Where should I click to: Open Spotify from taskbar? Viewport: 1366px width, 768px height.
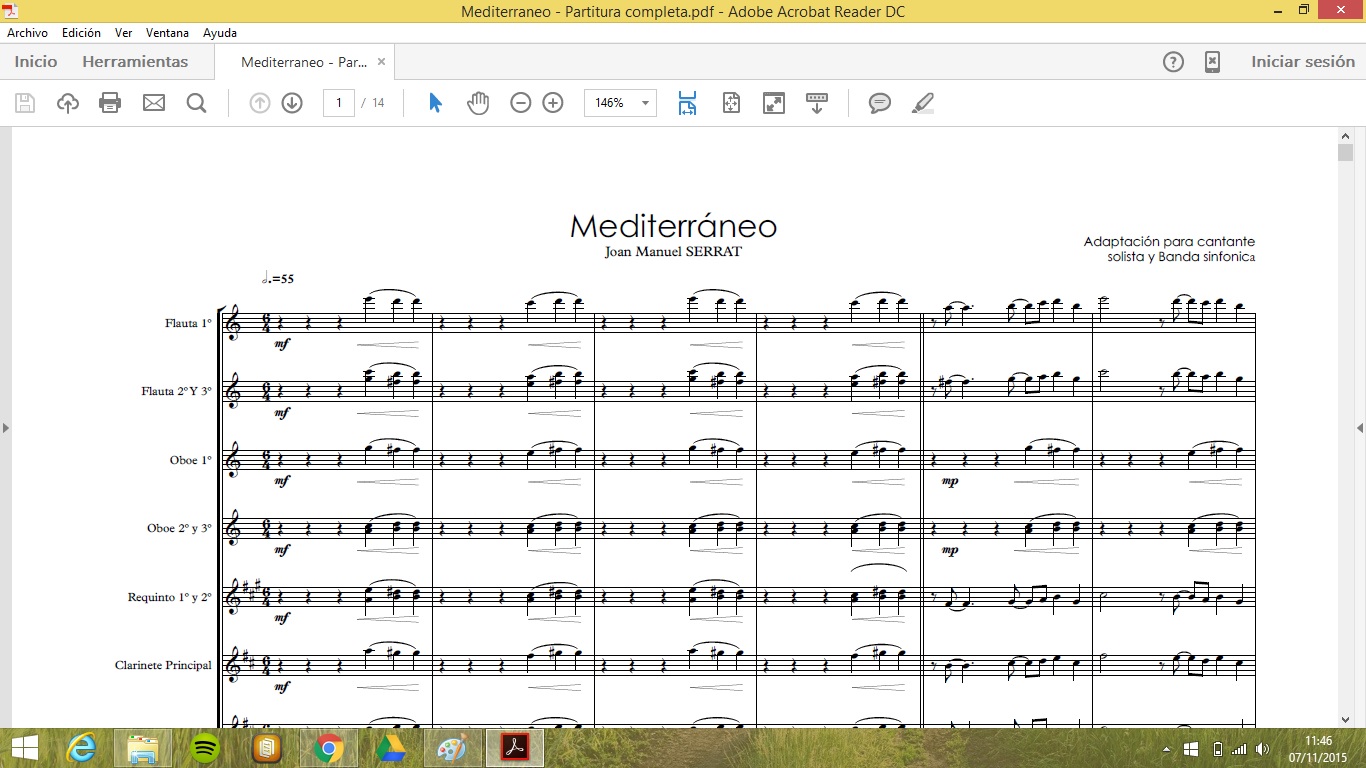pyautogui.click(x=206, y=748)
